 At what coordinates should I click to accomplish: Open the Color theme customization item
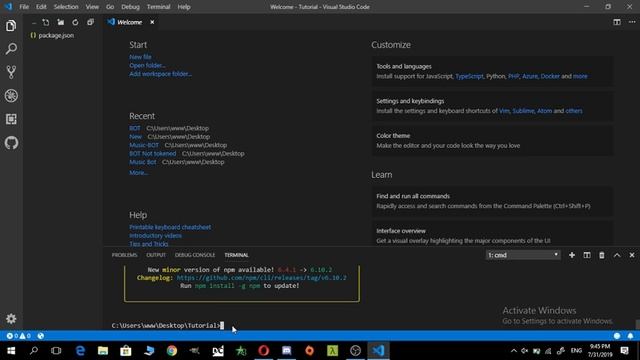pos(492,141)
